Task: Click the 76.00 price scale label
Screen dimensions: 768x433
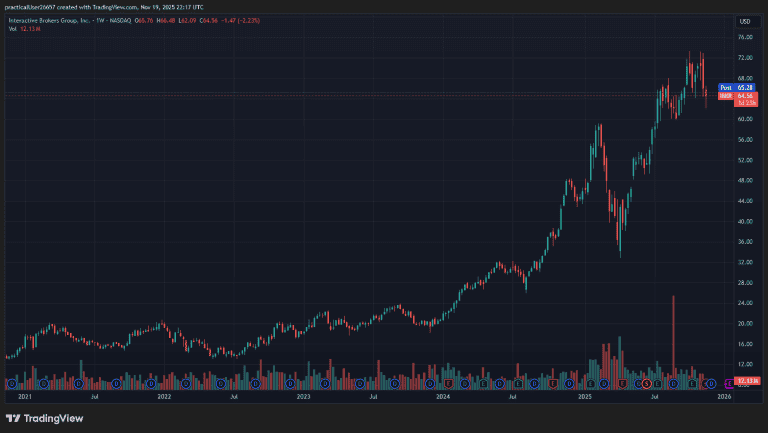Action: [x=744, y=37]
